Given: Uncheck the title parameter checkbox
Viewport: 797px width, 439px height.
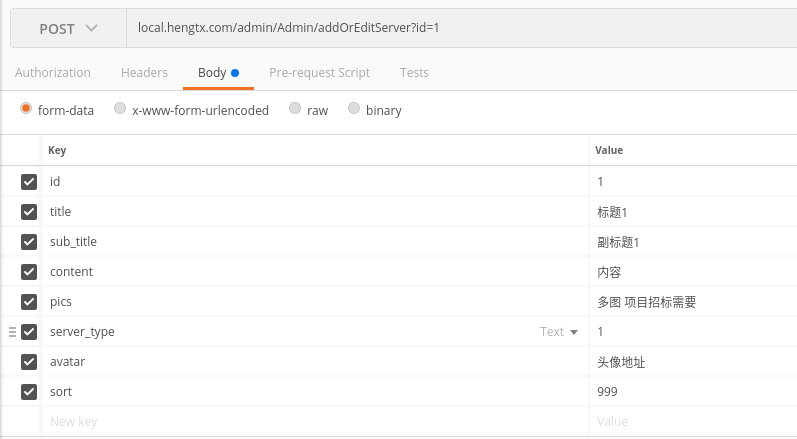Looking at the screenshot, I should [x=29, y=212].
